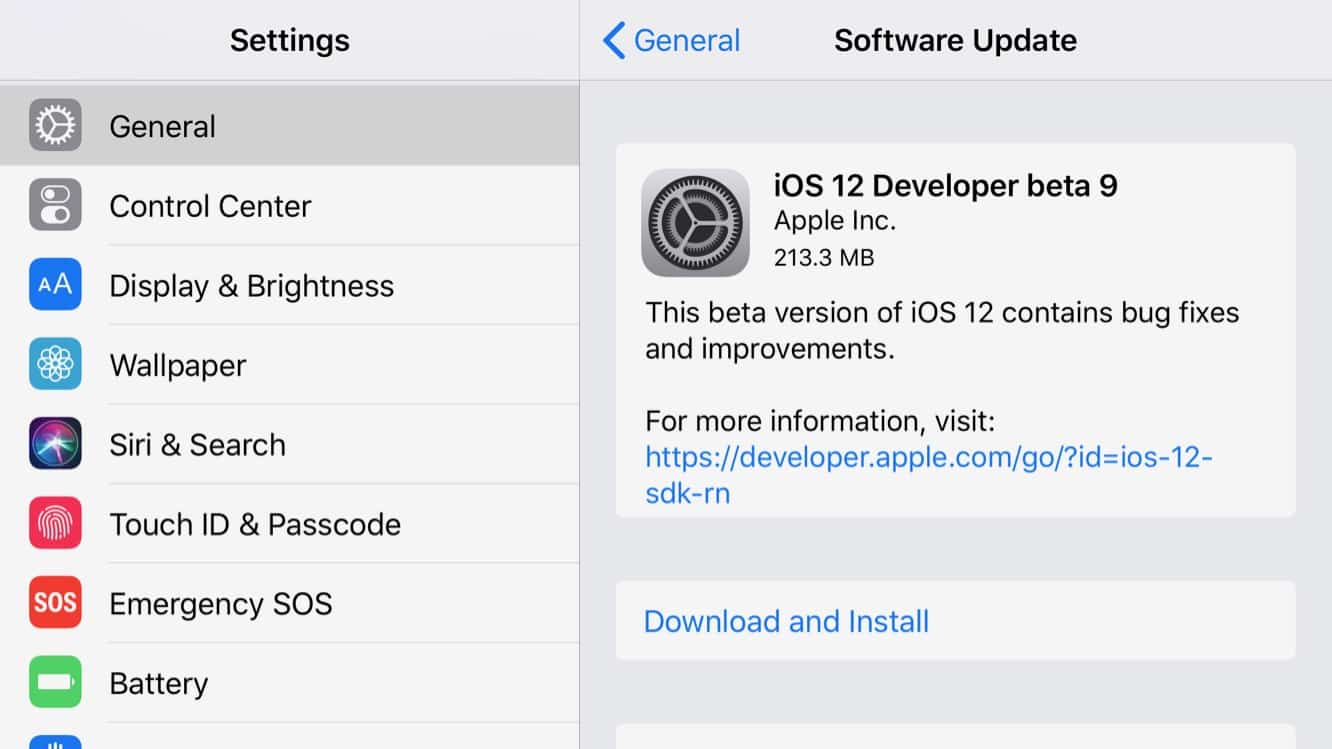1332x749 pixels.
Task: Click the Wallpaper flower icon
Action: 55,364
